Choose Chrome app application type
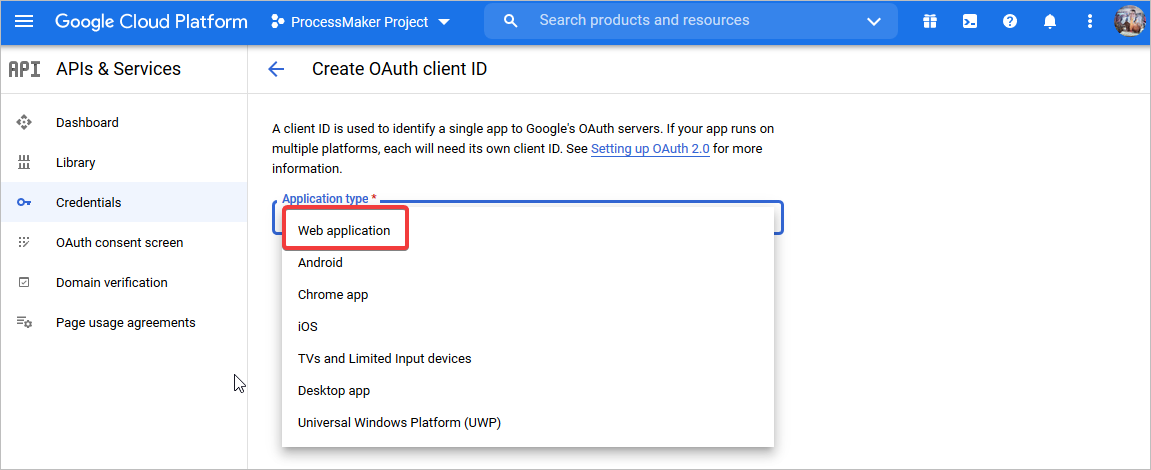Screen dimensions: 1151x470 tap(528, 294)
